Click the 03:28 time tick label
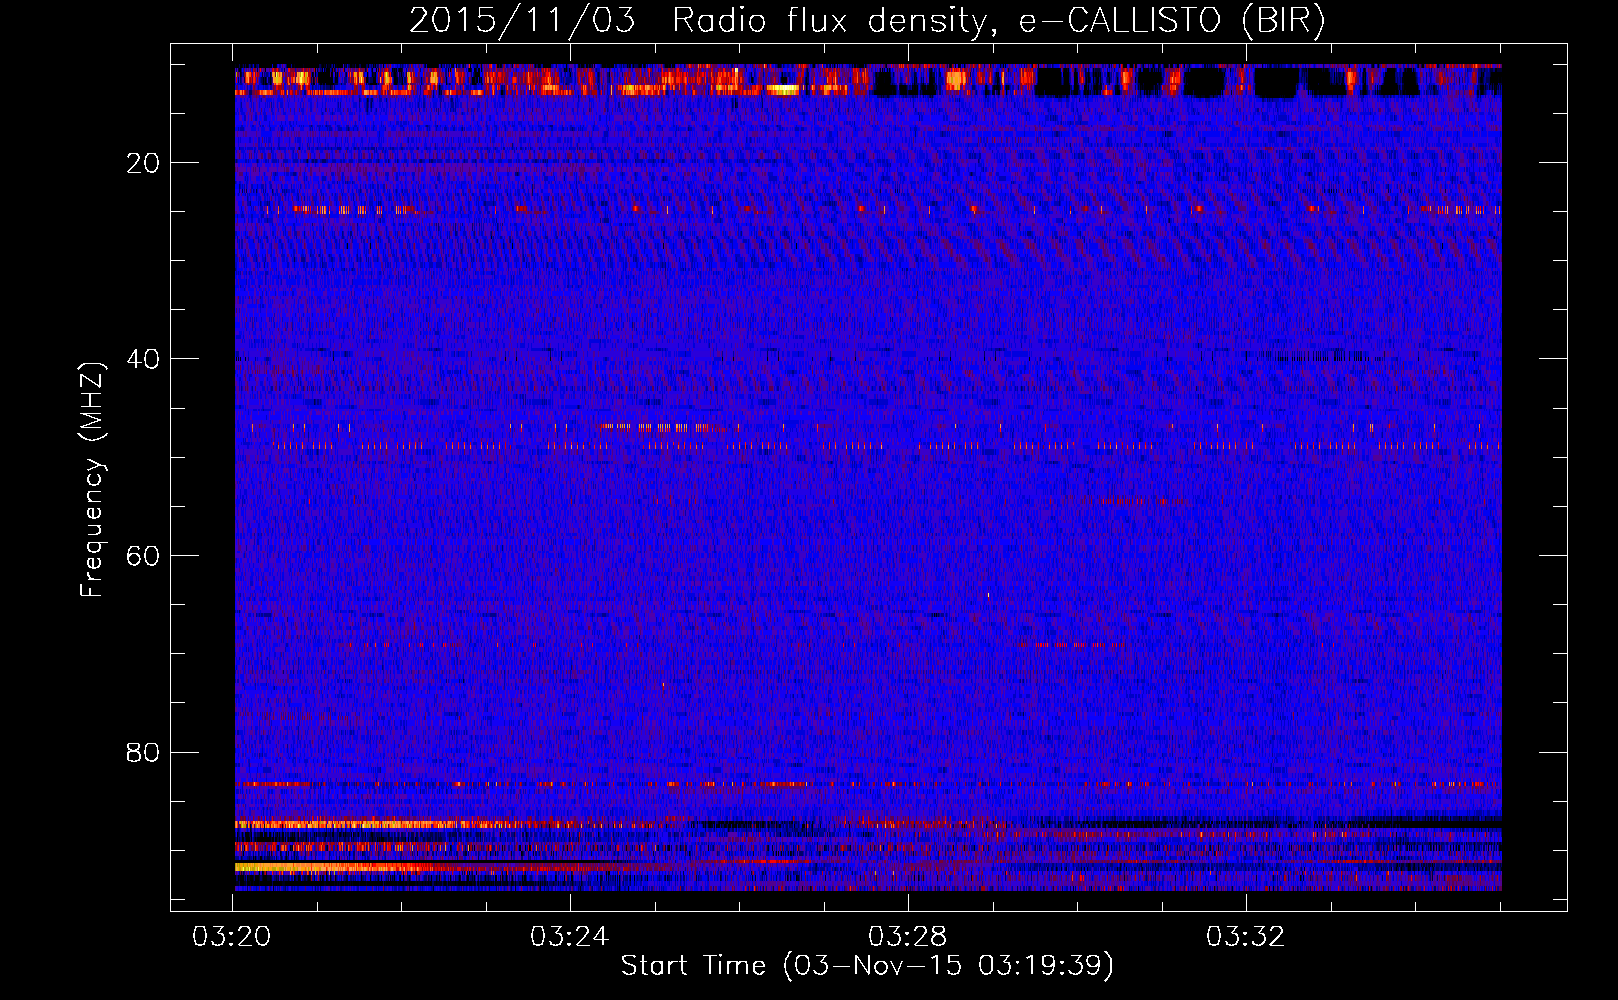 (908, 937)
